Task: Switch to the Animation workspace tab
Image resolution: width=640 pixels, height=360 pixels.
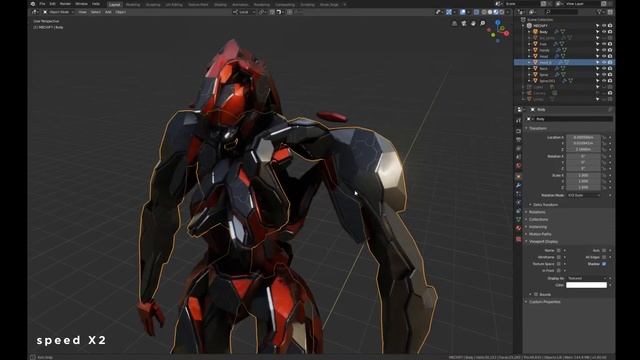Action: tap(240, 4)
